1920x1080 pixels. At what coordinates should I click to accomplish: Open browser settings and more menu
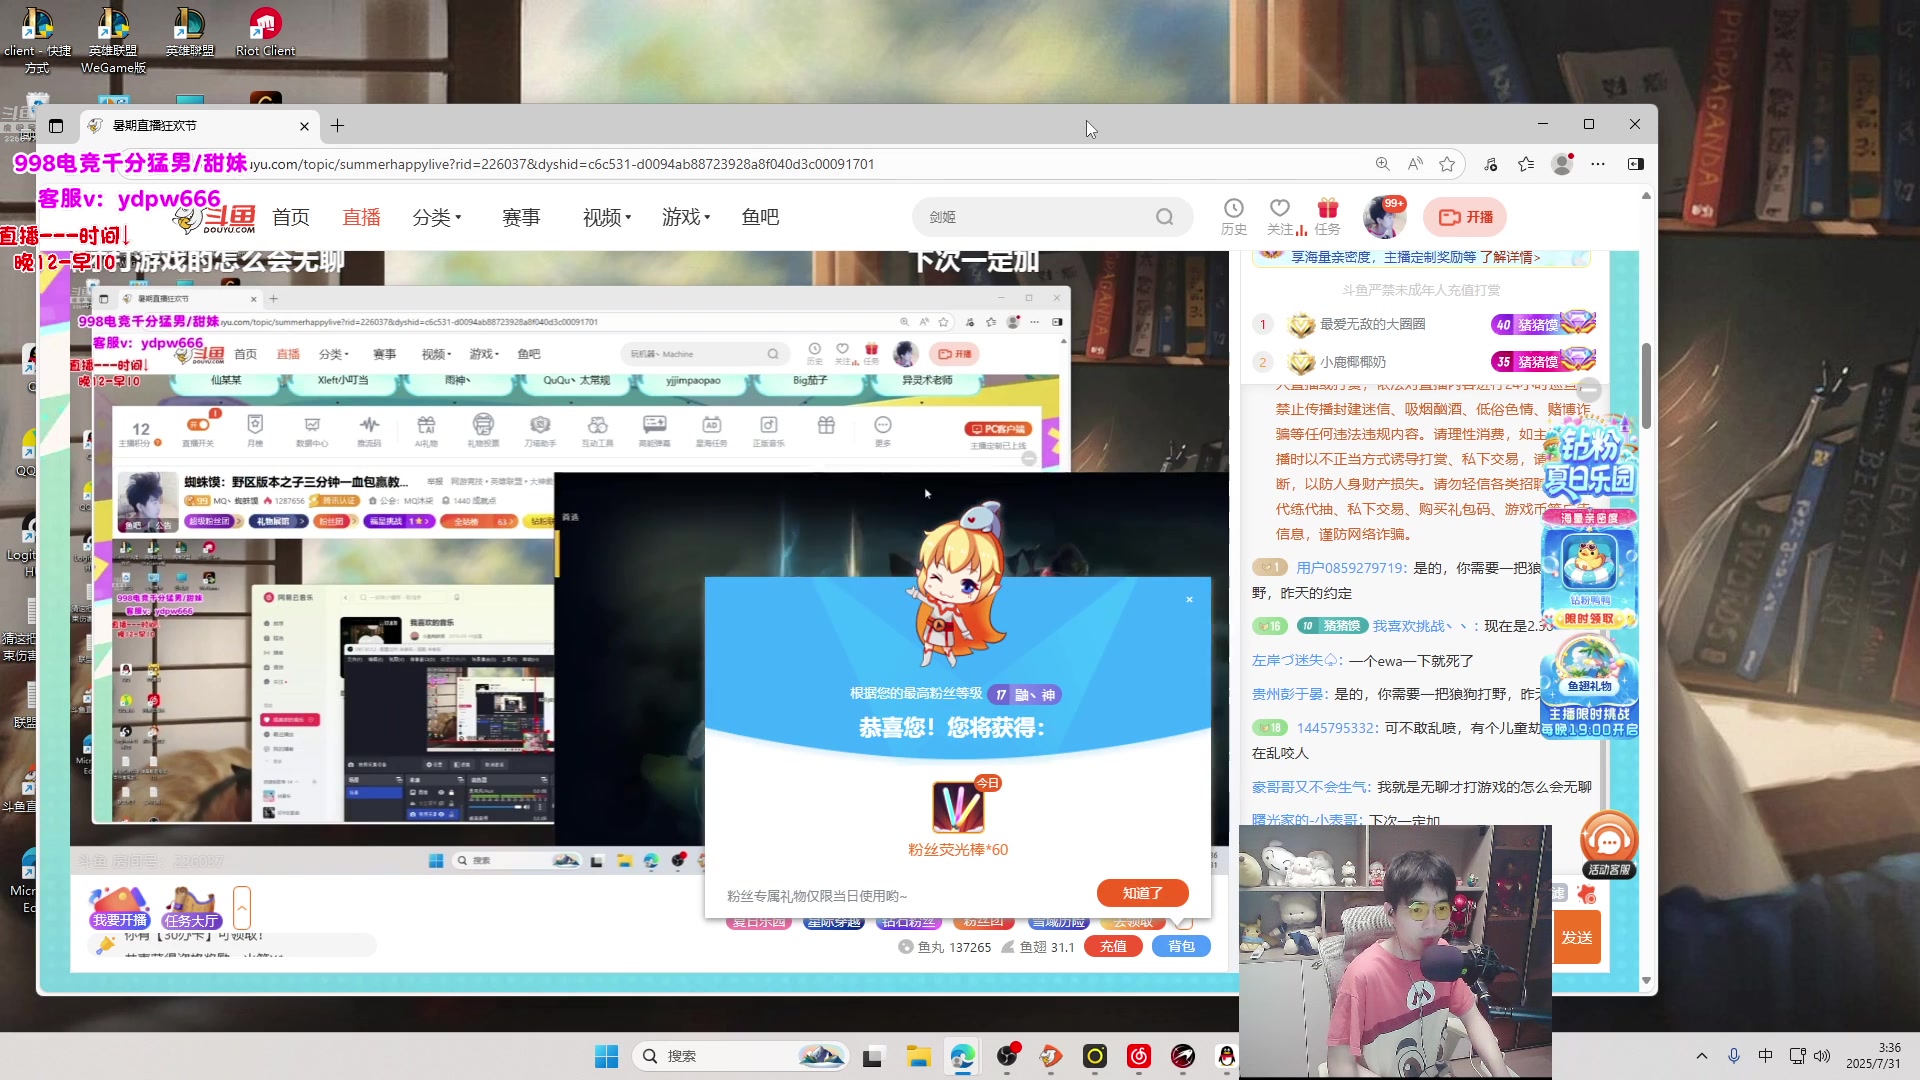(1598, 164)
